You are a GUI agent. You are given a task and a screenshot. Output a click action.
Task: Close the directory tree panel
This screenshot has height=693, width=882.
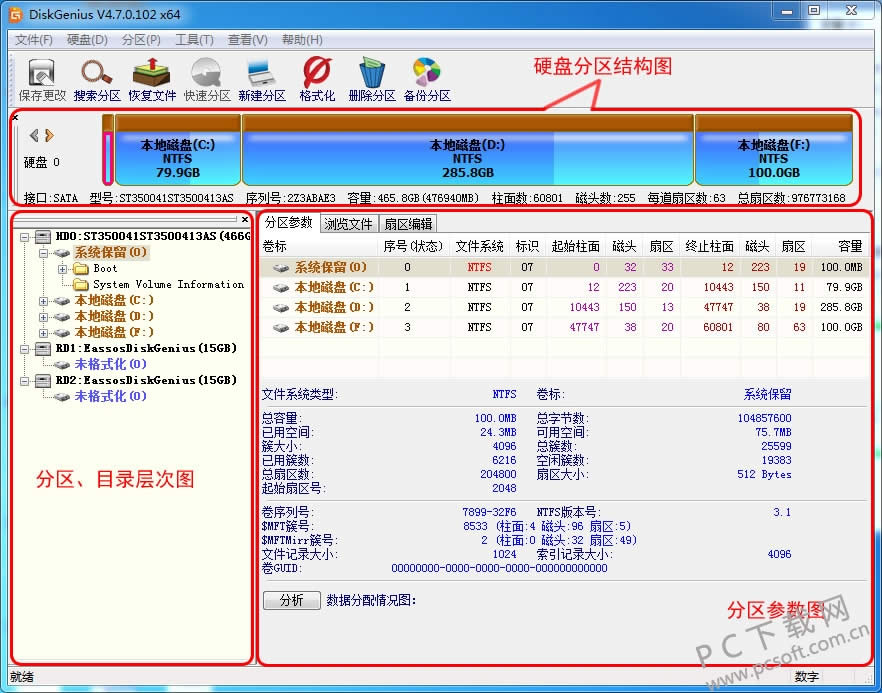pos(245,219)
